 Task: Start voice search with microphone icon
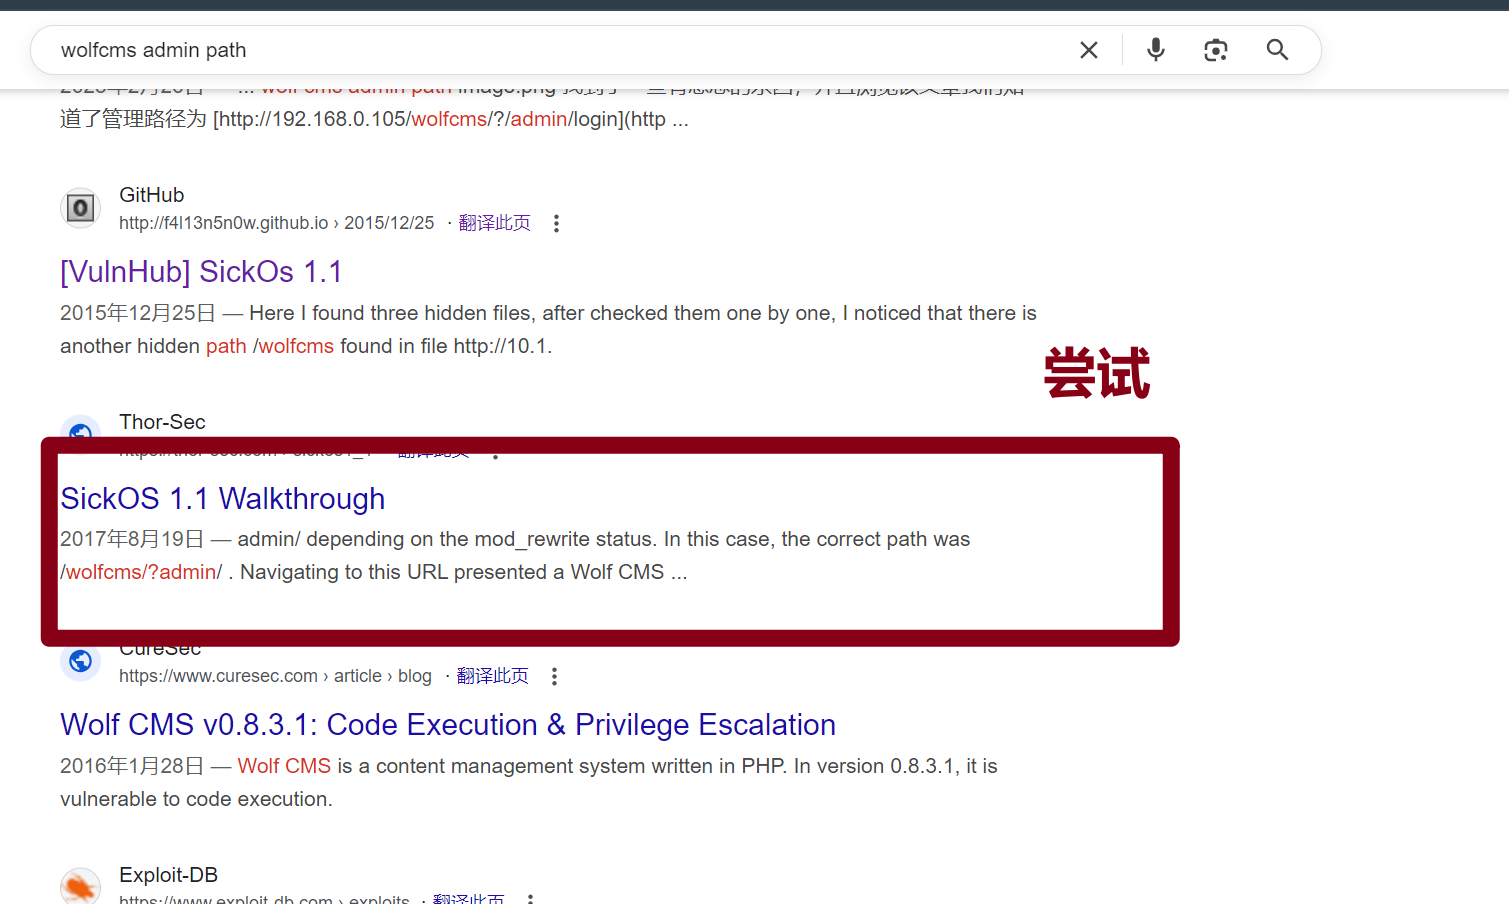(x=1156, y=50)
